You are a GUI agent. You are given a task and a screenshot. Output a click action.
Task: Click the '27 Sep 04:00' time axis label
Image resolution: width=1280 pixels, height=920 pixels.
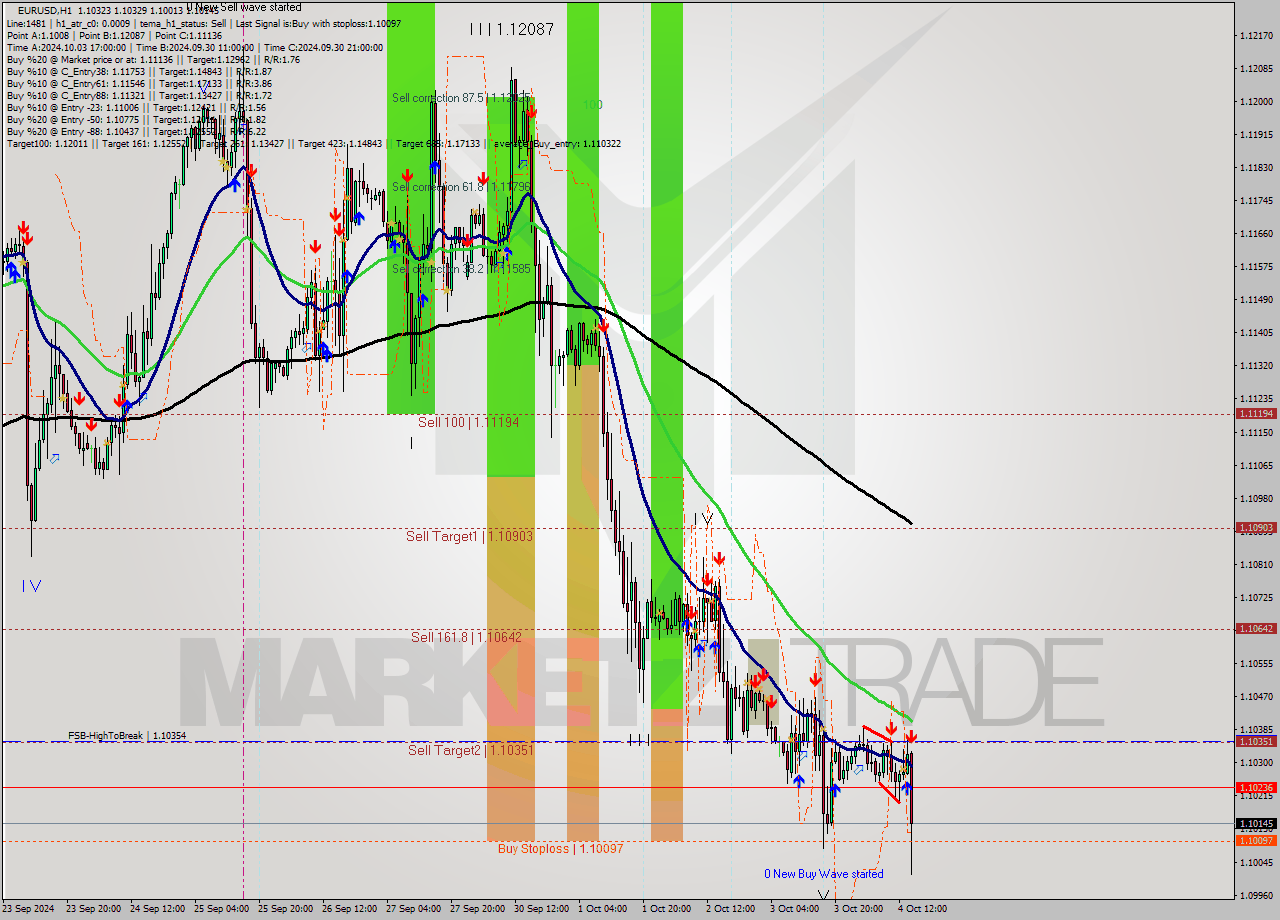click(x=413, y=909)
